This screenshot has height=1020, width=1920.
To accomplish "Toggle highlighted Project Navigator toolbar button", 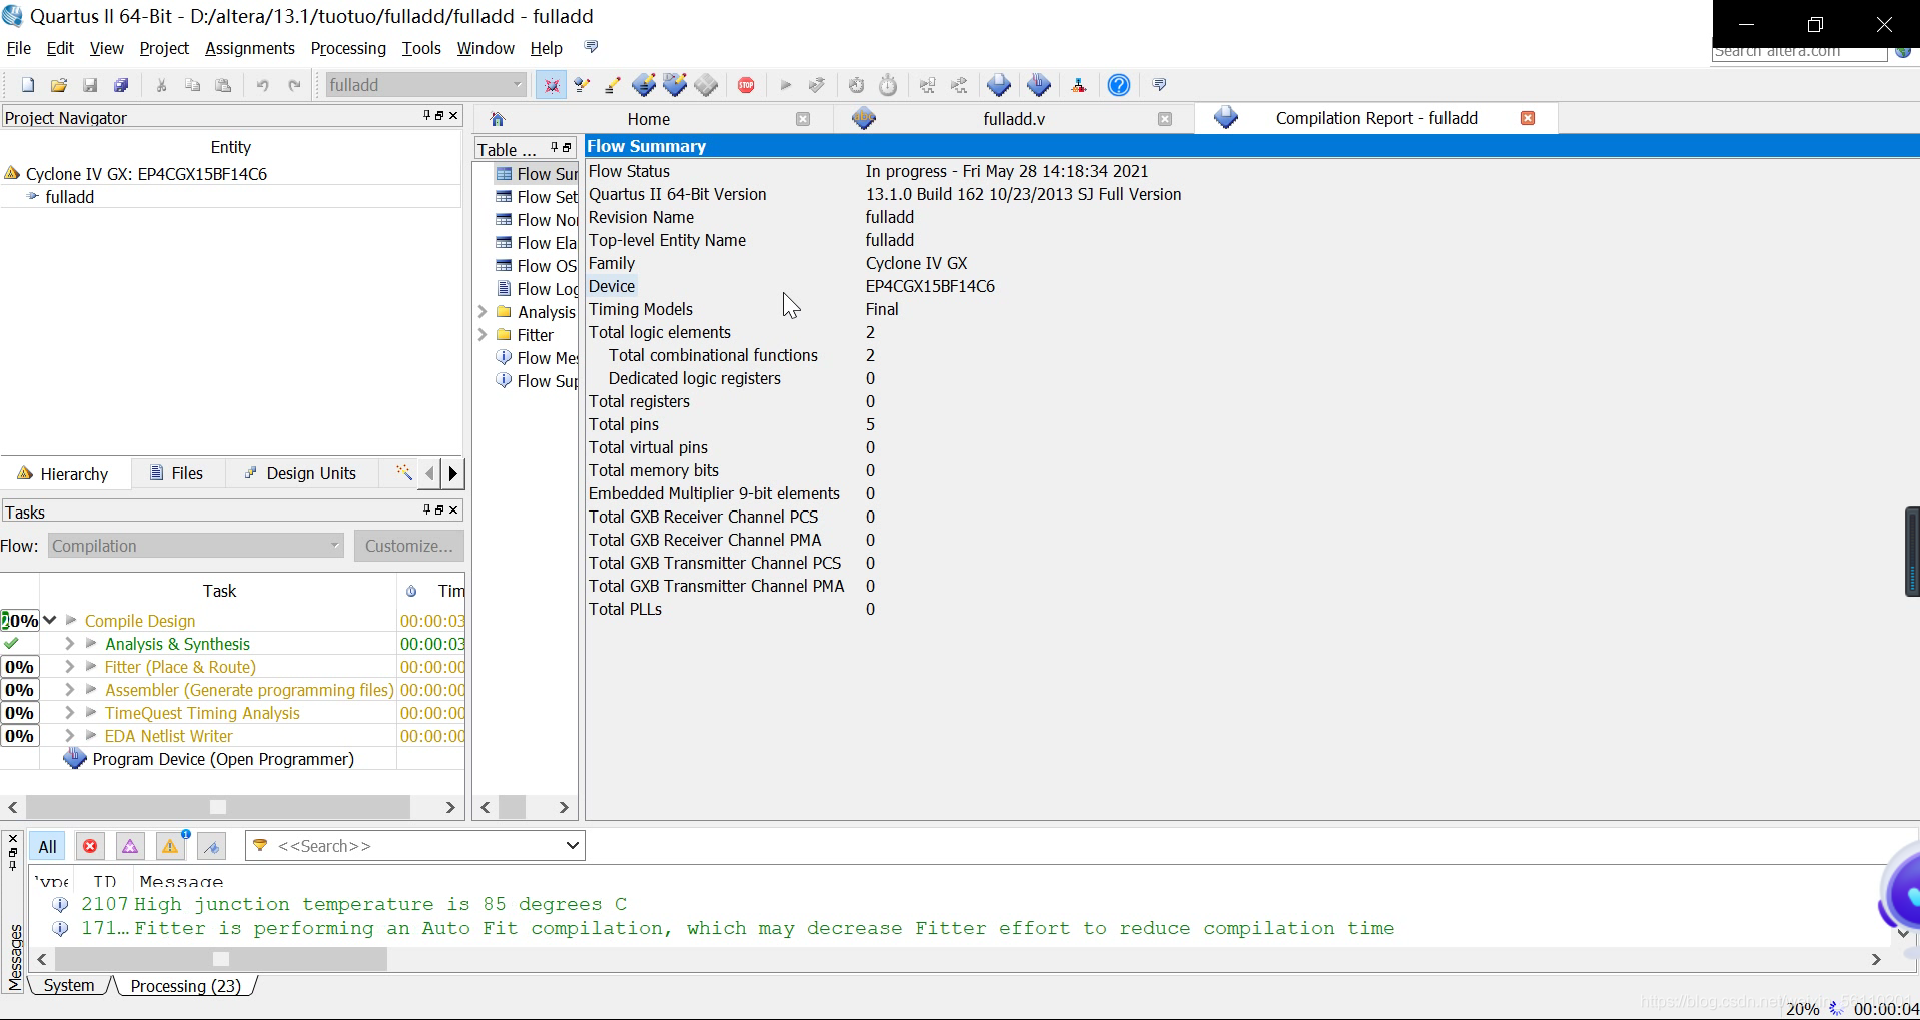I will pyautogui.click(x=551, y=85).
